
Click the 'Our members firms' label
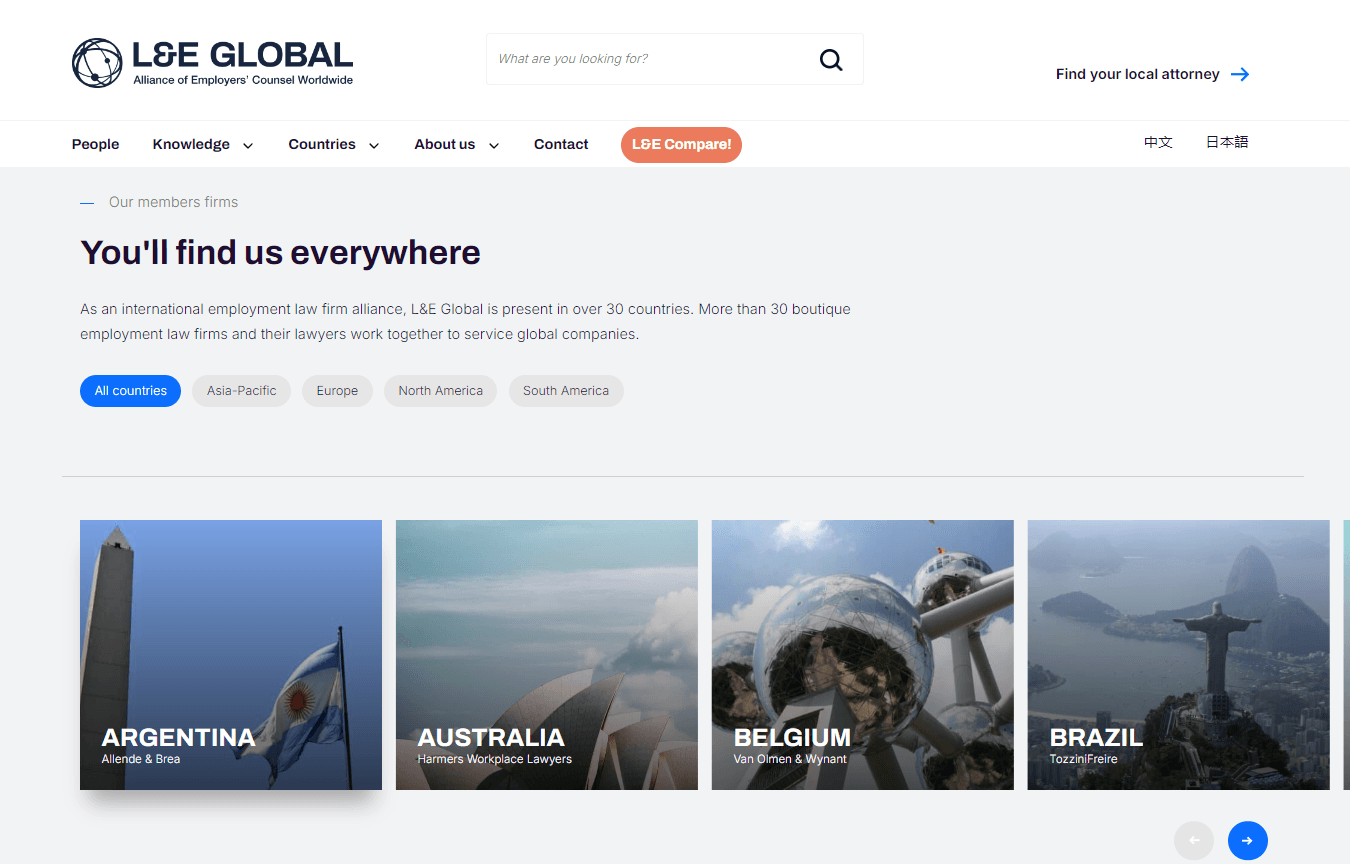[x=173, y=202]
